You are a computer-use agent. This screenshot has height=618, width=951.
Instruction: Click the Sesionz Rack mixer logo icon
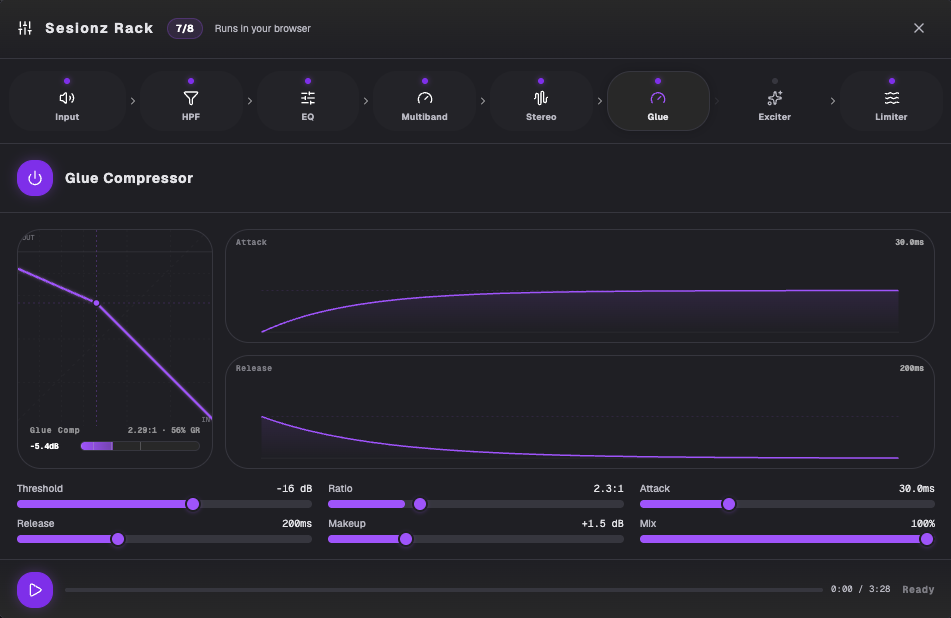pyautogui.click(x=25, y=28)
